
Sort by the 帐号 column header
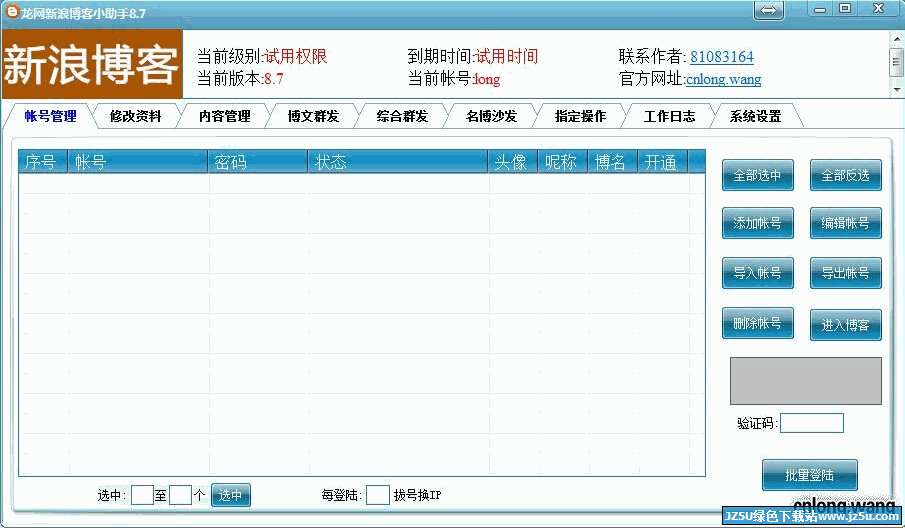(137, 162)
